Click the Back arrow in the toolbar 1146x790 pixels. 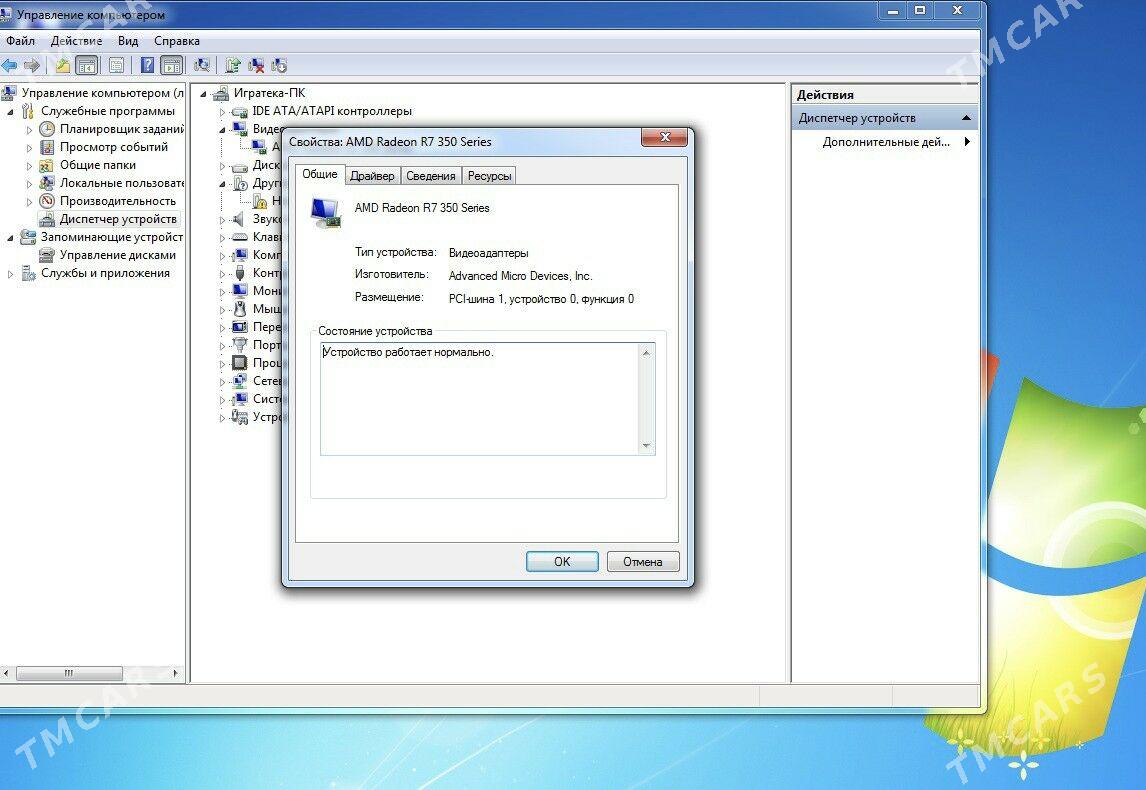pyautogui.click(x=9, y=66)
